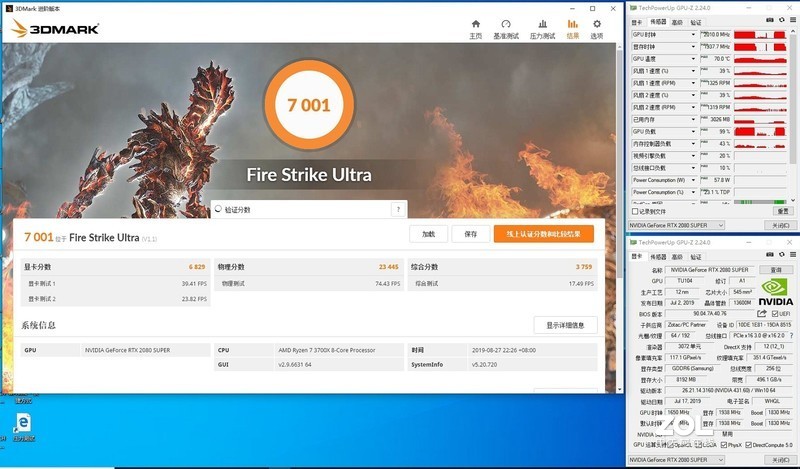
Task: Click the 重置 reset button in GPU-Z sensors
Action: click(x=783, y=211)
